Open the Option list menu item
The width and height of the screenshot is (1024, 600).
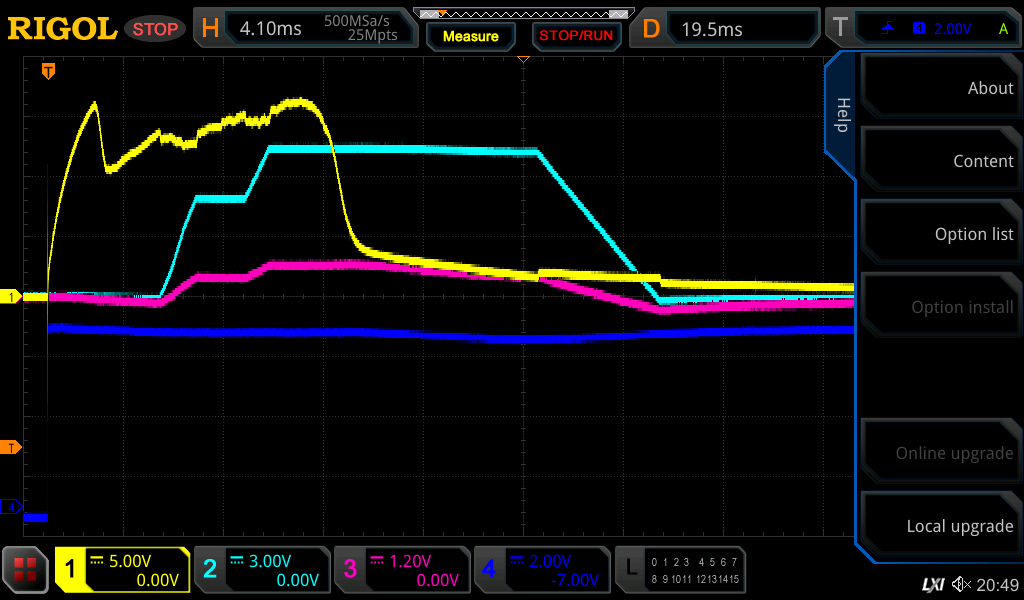click(940, 234)
